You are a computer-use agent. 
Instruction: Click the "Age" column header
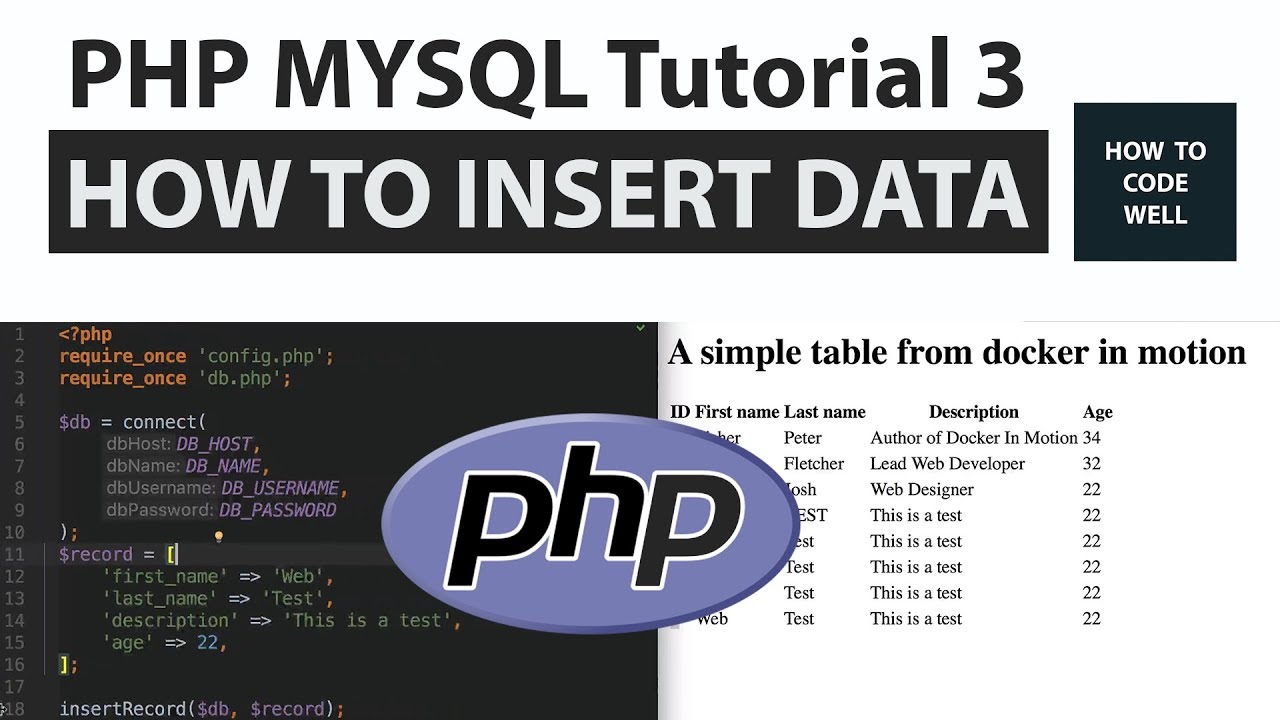(x=1098, y=412)
